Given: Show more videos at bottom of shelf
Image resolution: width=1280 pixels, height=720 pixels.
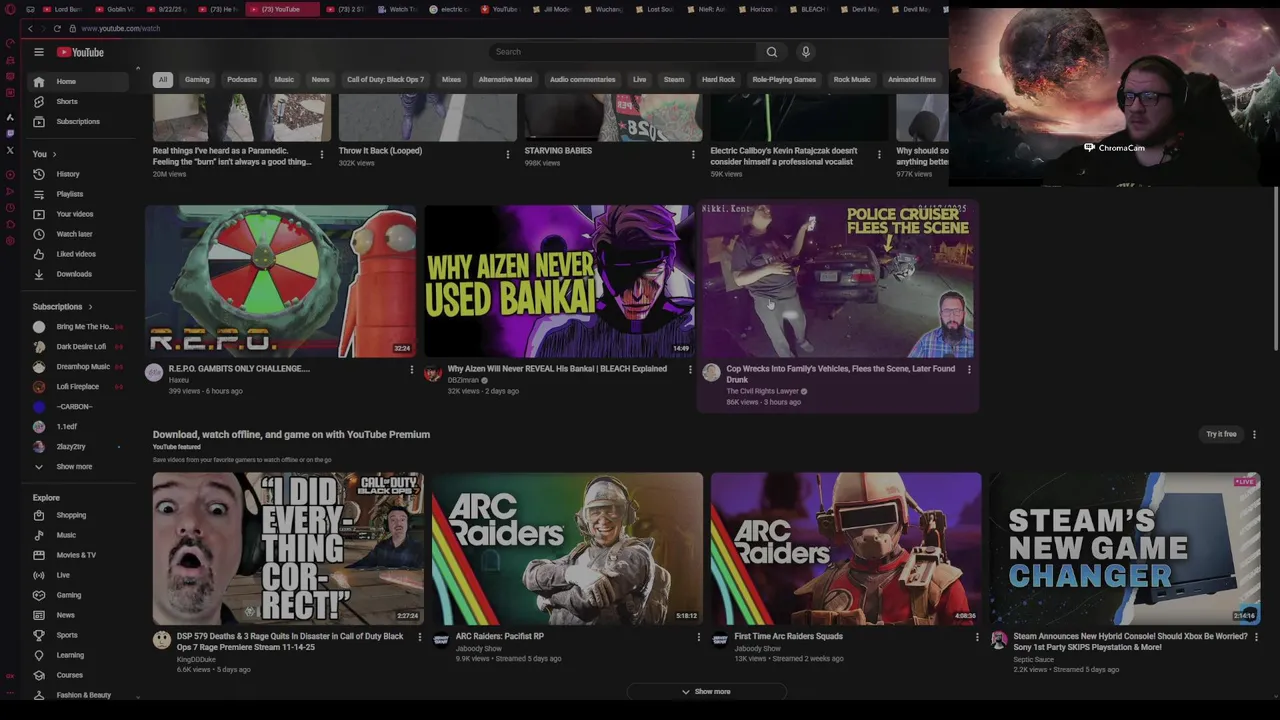Looking at the screenshot, I should pyautogui.click(x=706, y=691).
